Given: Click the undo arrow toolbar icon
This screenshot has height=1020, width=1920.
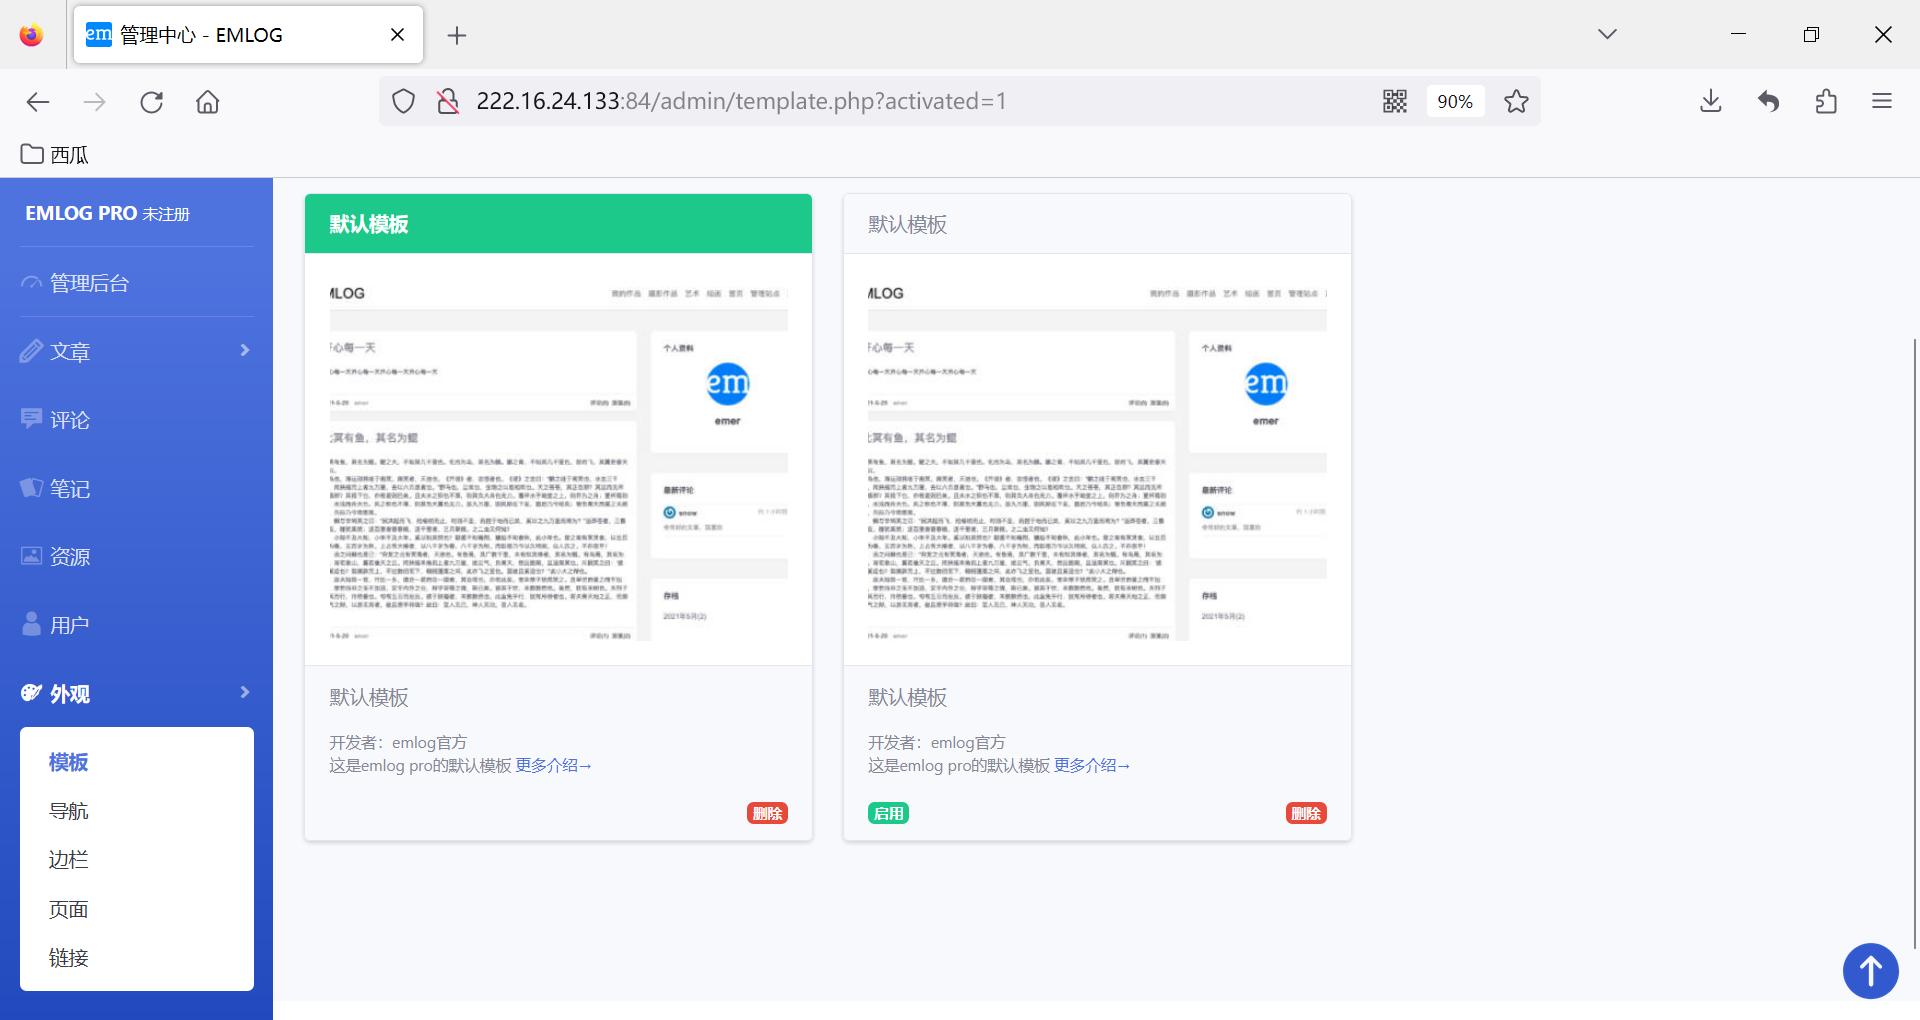Looking at the screenshot, I should [1769, 101].
